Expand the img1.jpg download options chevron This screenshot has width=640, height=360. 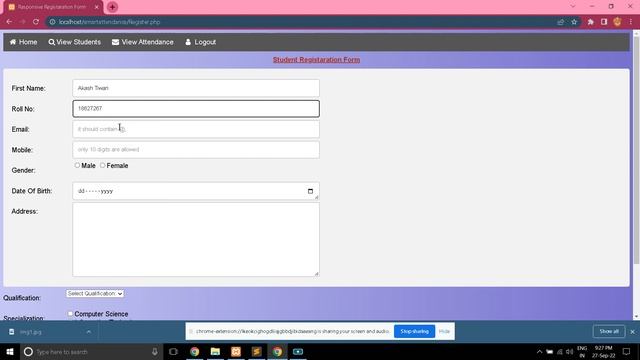[89, 332]
